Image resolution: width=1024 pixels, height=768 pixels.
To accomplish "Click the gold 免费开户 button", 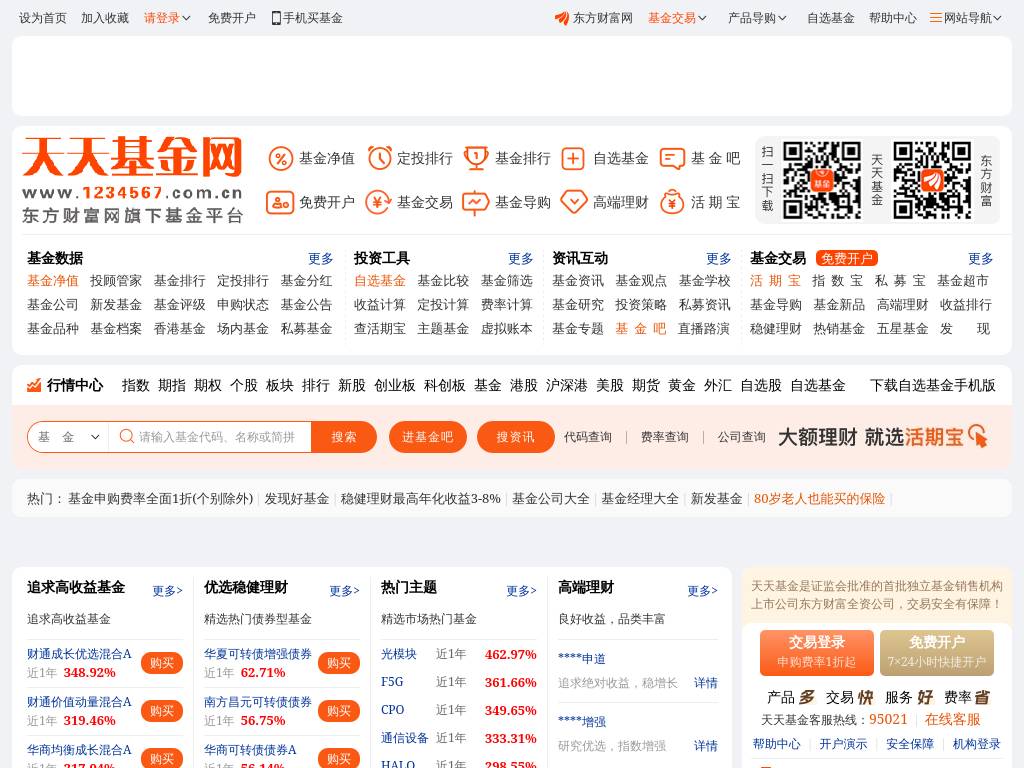I will point(936,652).
